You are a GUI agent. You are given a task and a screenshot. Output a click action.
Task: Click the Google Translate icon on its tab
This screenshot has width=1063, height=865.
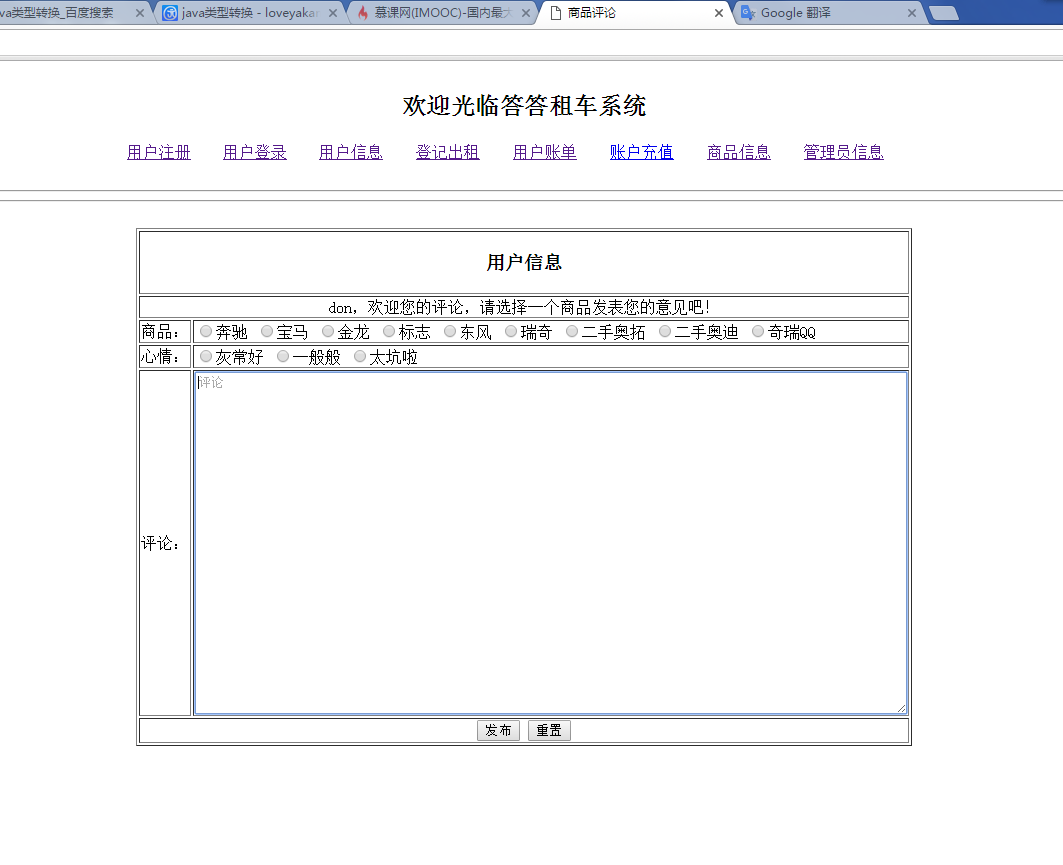[x=750, y=13]
